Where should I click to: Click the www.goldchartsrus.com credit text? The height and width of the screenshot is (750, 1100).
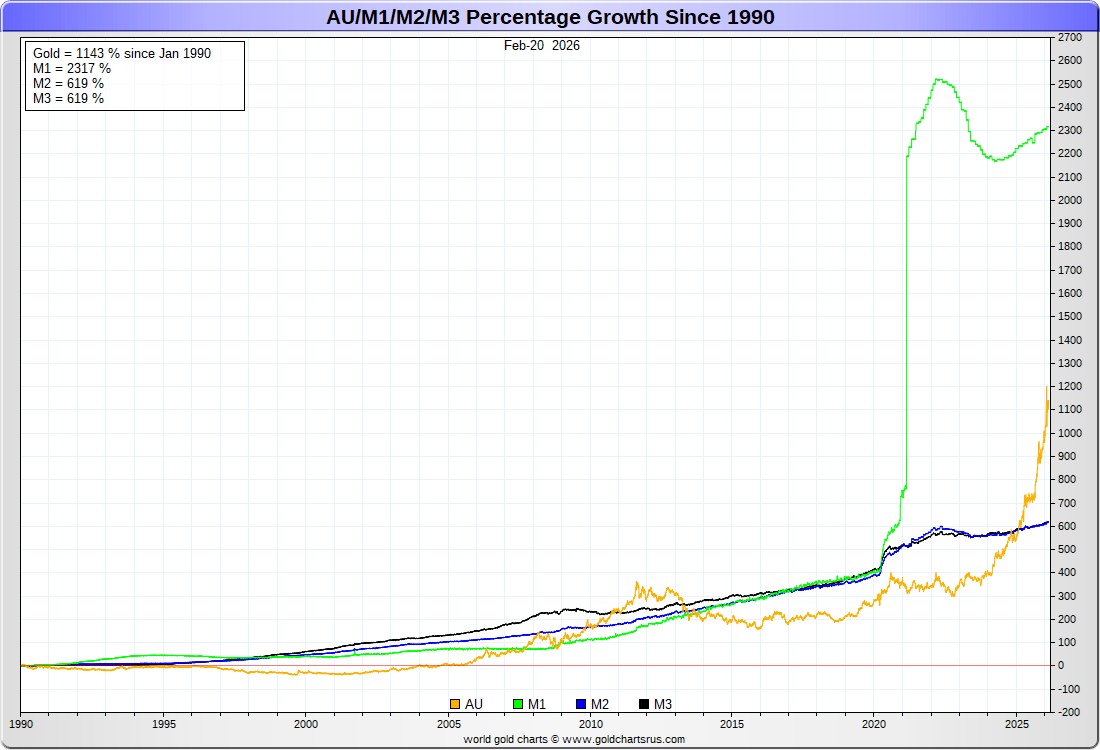[x=624, y=739]
